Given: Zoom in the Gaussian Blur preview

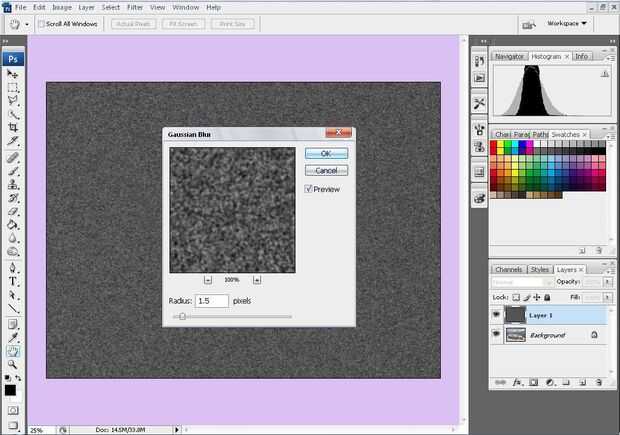Looking at the screenshot, I should point(257,280).
